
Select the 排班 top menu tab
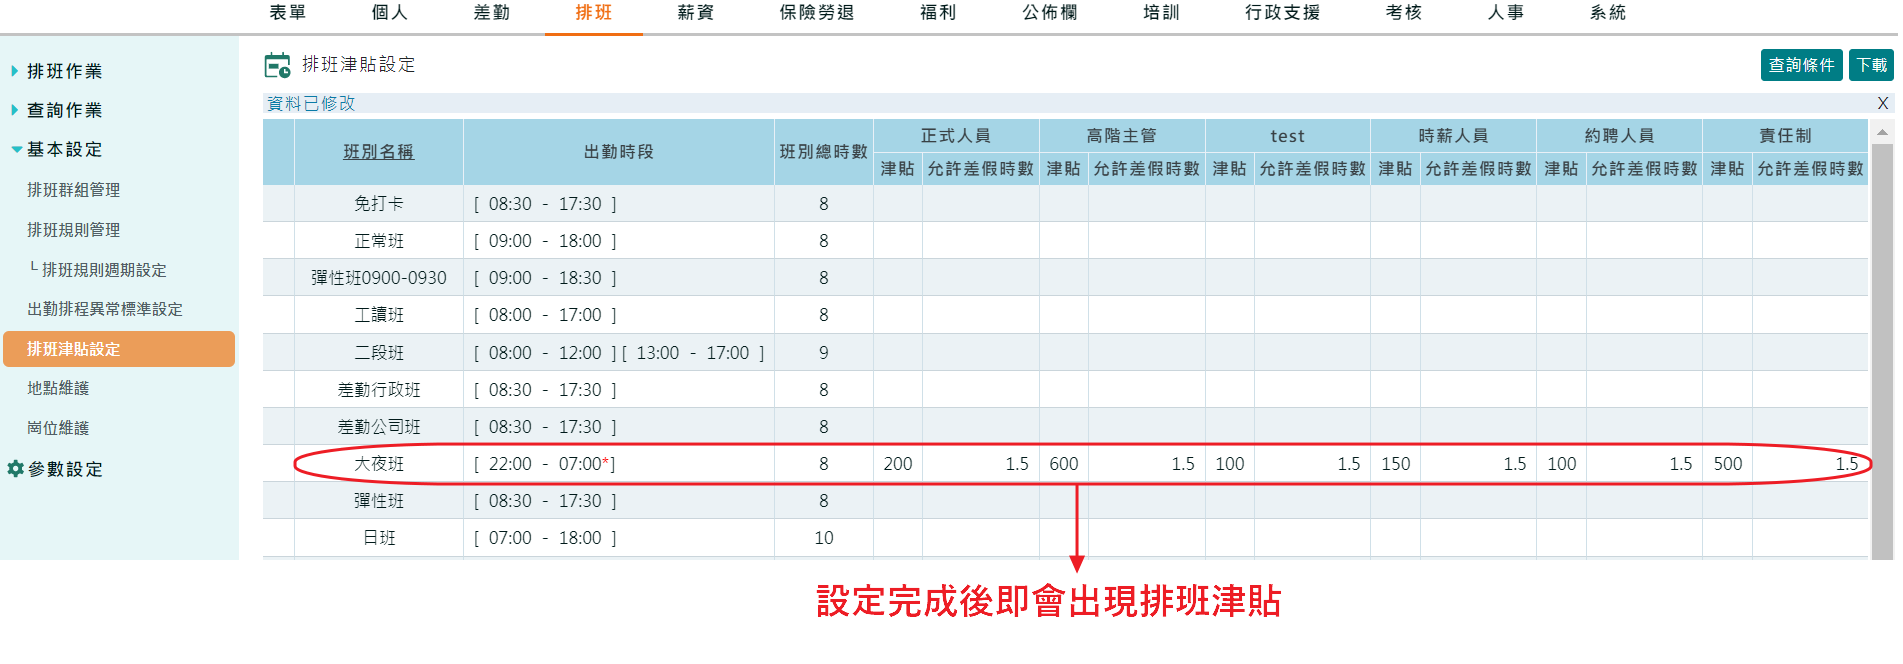click(594, 13)
